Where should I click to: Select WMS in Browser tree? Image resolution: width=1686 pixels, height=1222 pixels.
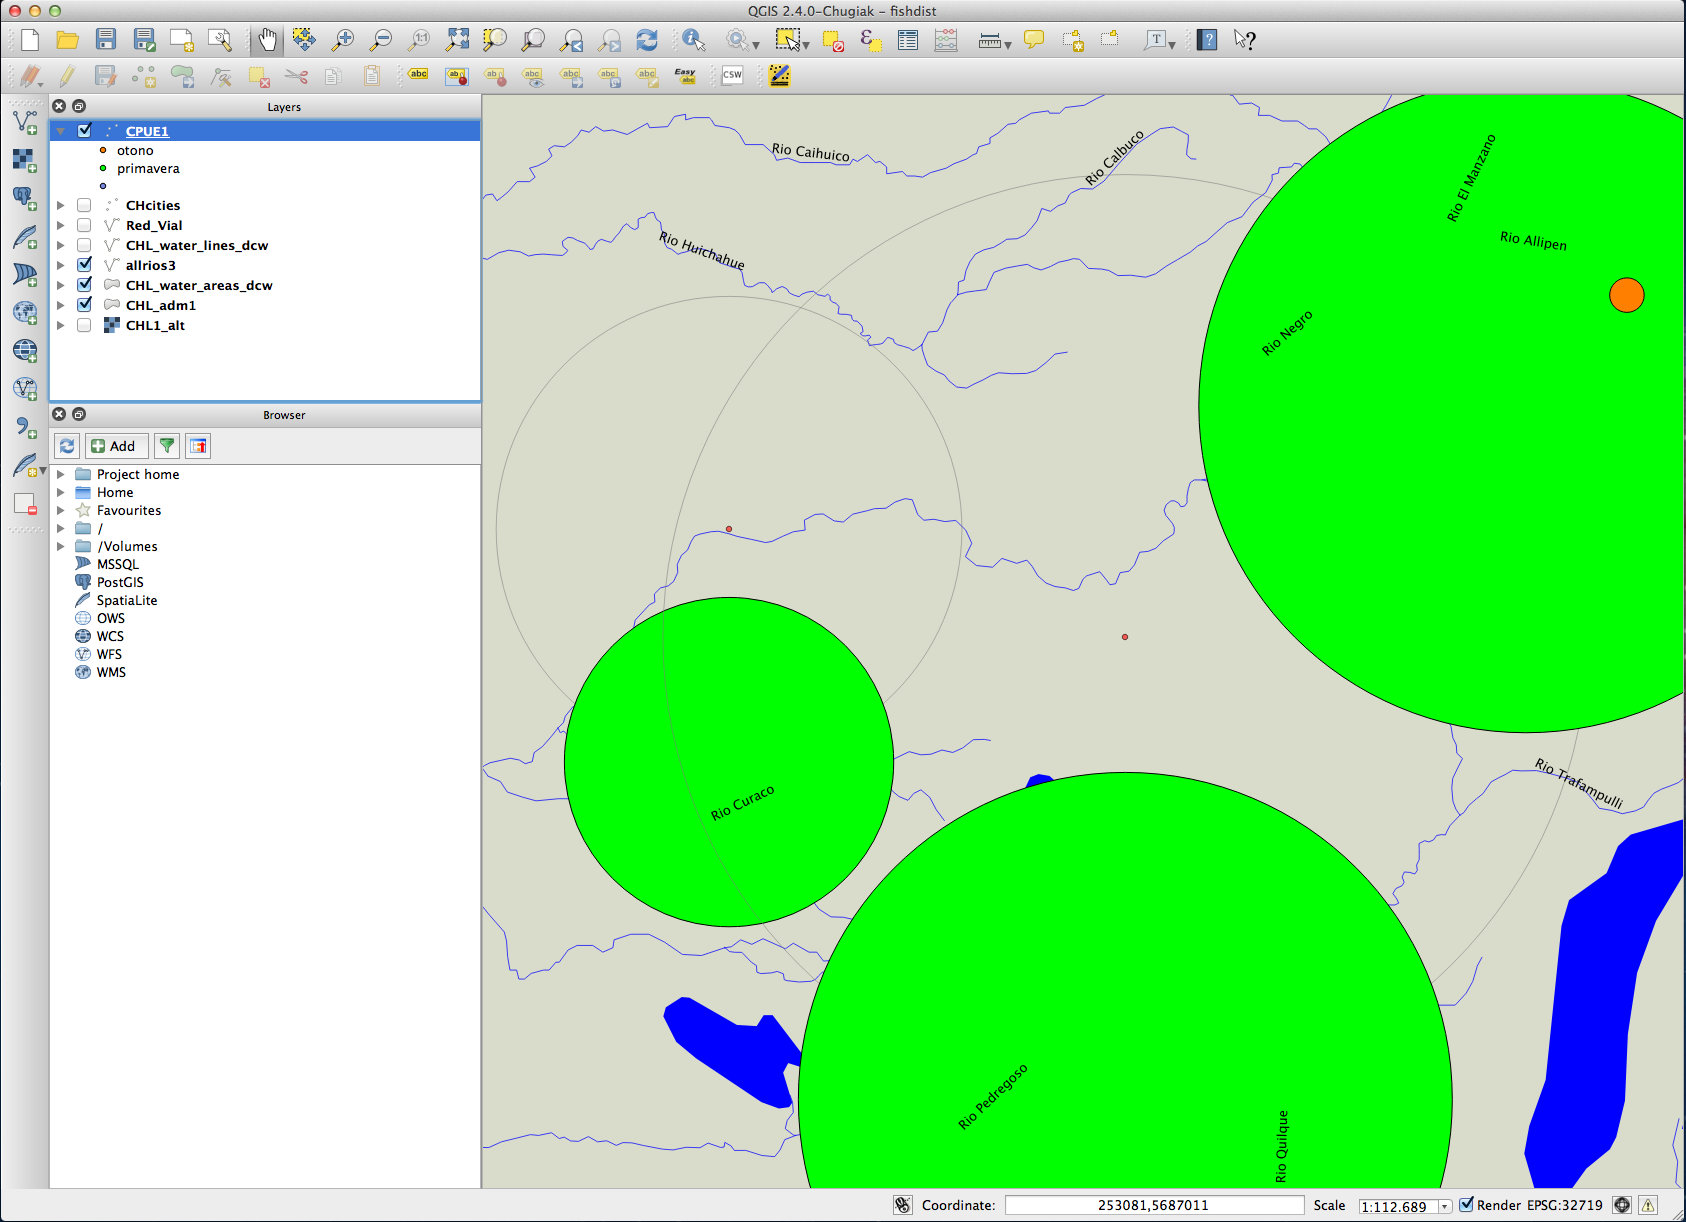pyautogui.click(x=111, y=672)
